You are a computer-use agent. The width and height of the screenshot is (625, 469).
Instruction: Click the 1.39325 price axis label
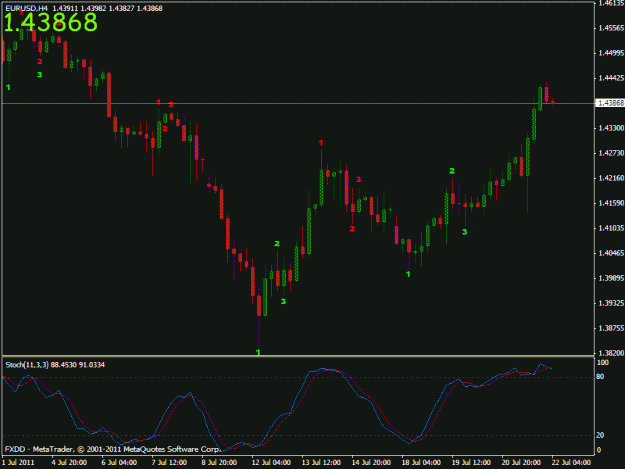pos(611,303)
